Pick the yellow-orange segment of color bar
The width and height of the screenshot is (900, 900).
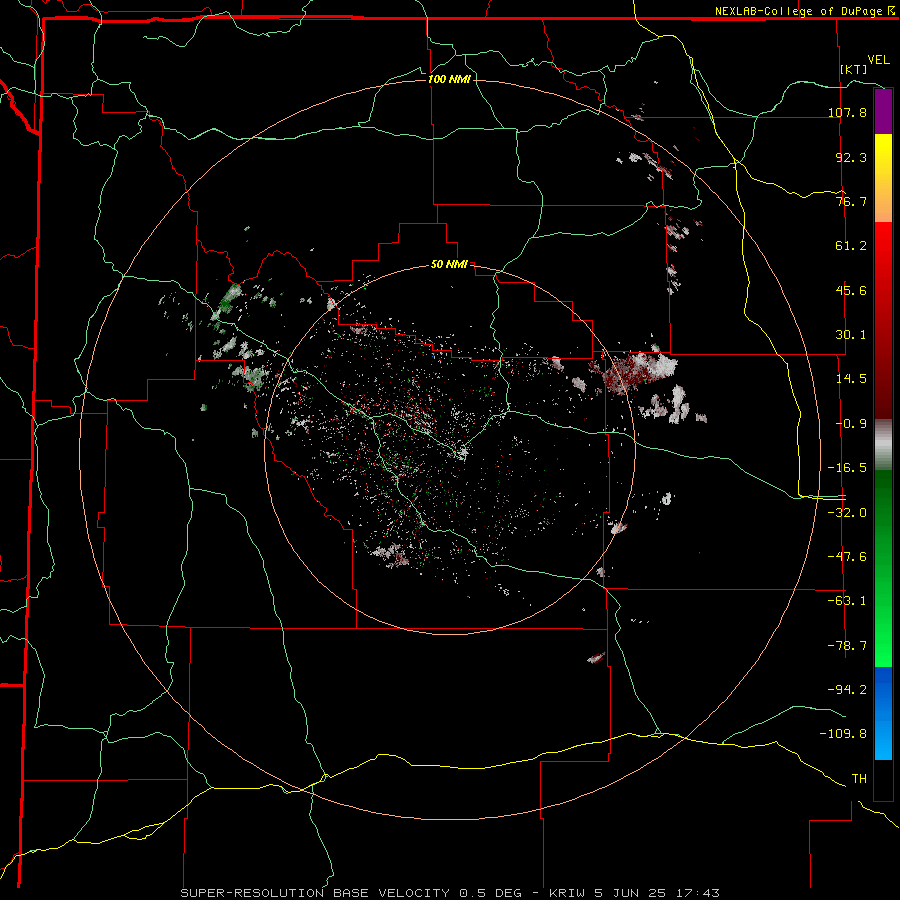point(883,178)
